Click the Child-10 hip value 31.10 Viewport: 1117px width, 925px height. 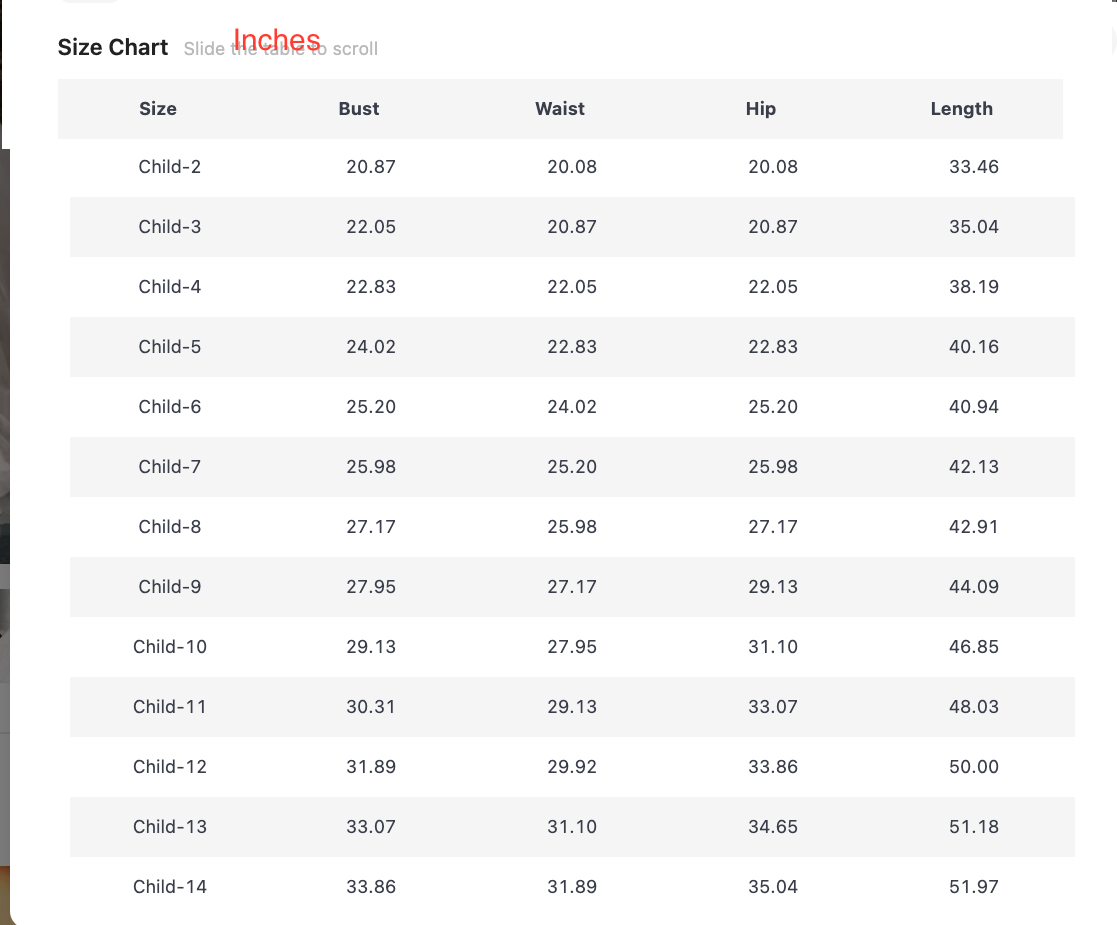[773, 647]
